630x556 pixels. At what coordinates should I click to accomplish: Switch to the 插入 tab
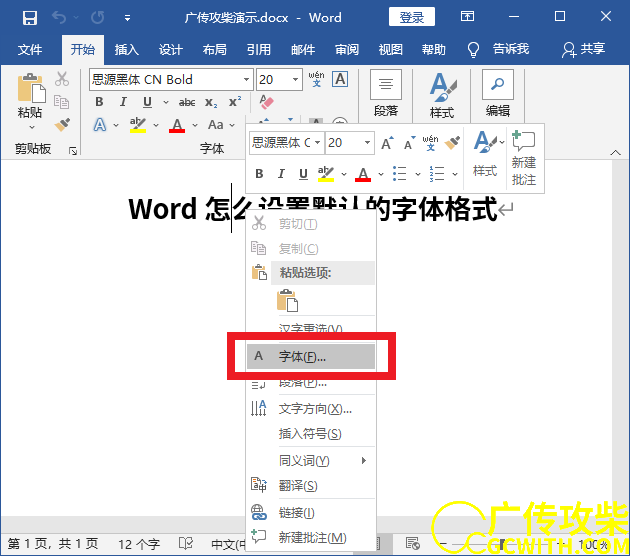pos(127,49)
